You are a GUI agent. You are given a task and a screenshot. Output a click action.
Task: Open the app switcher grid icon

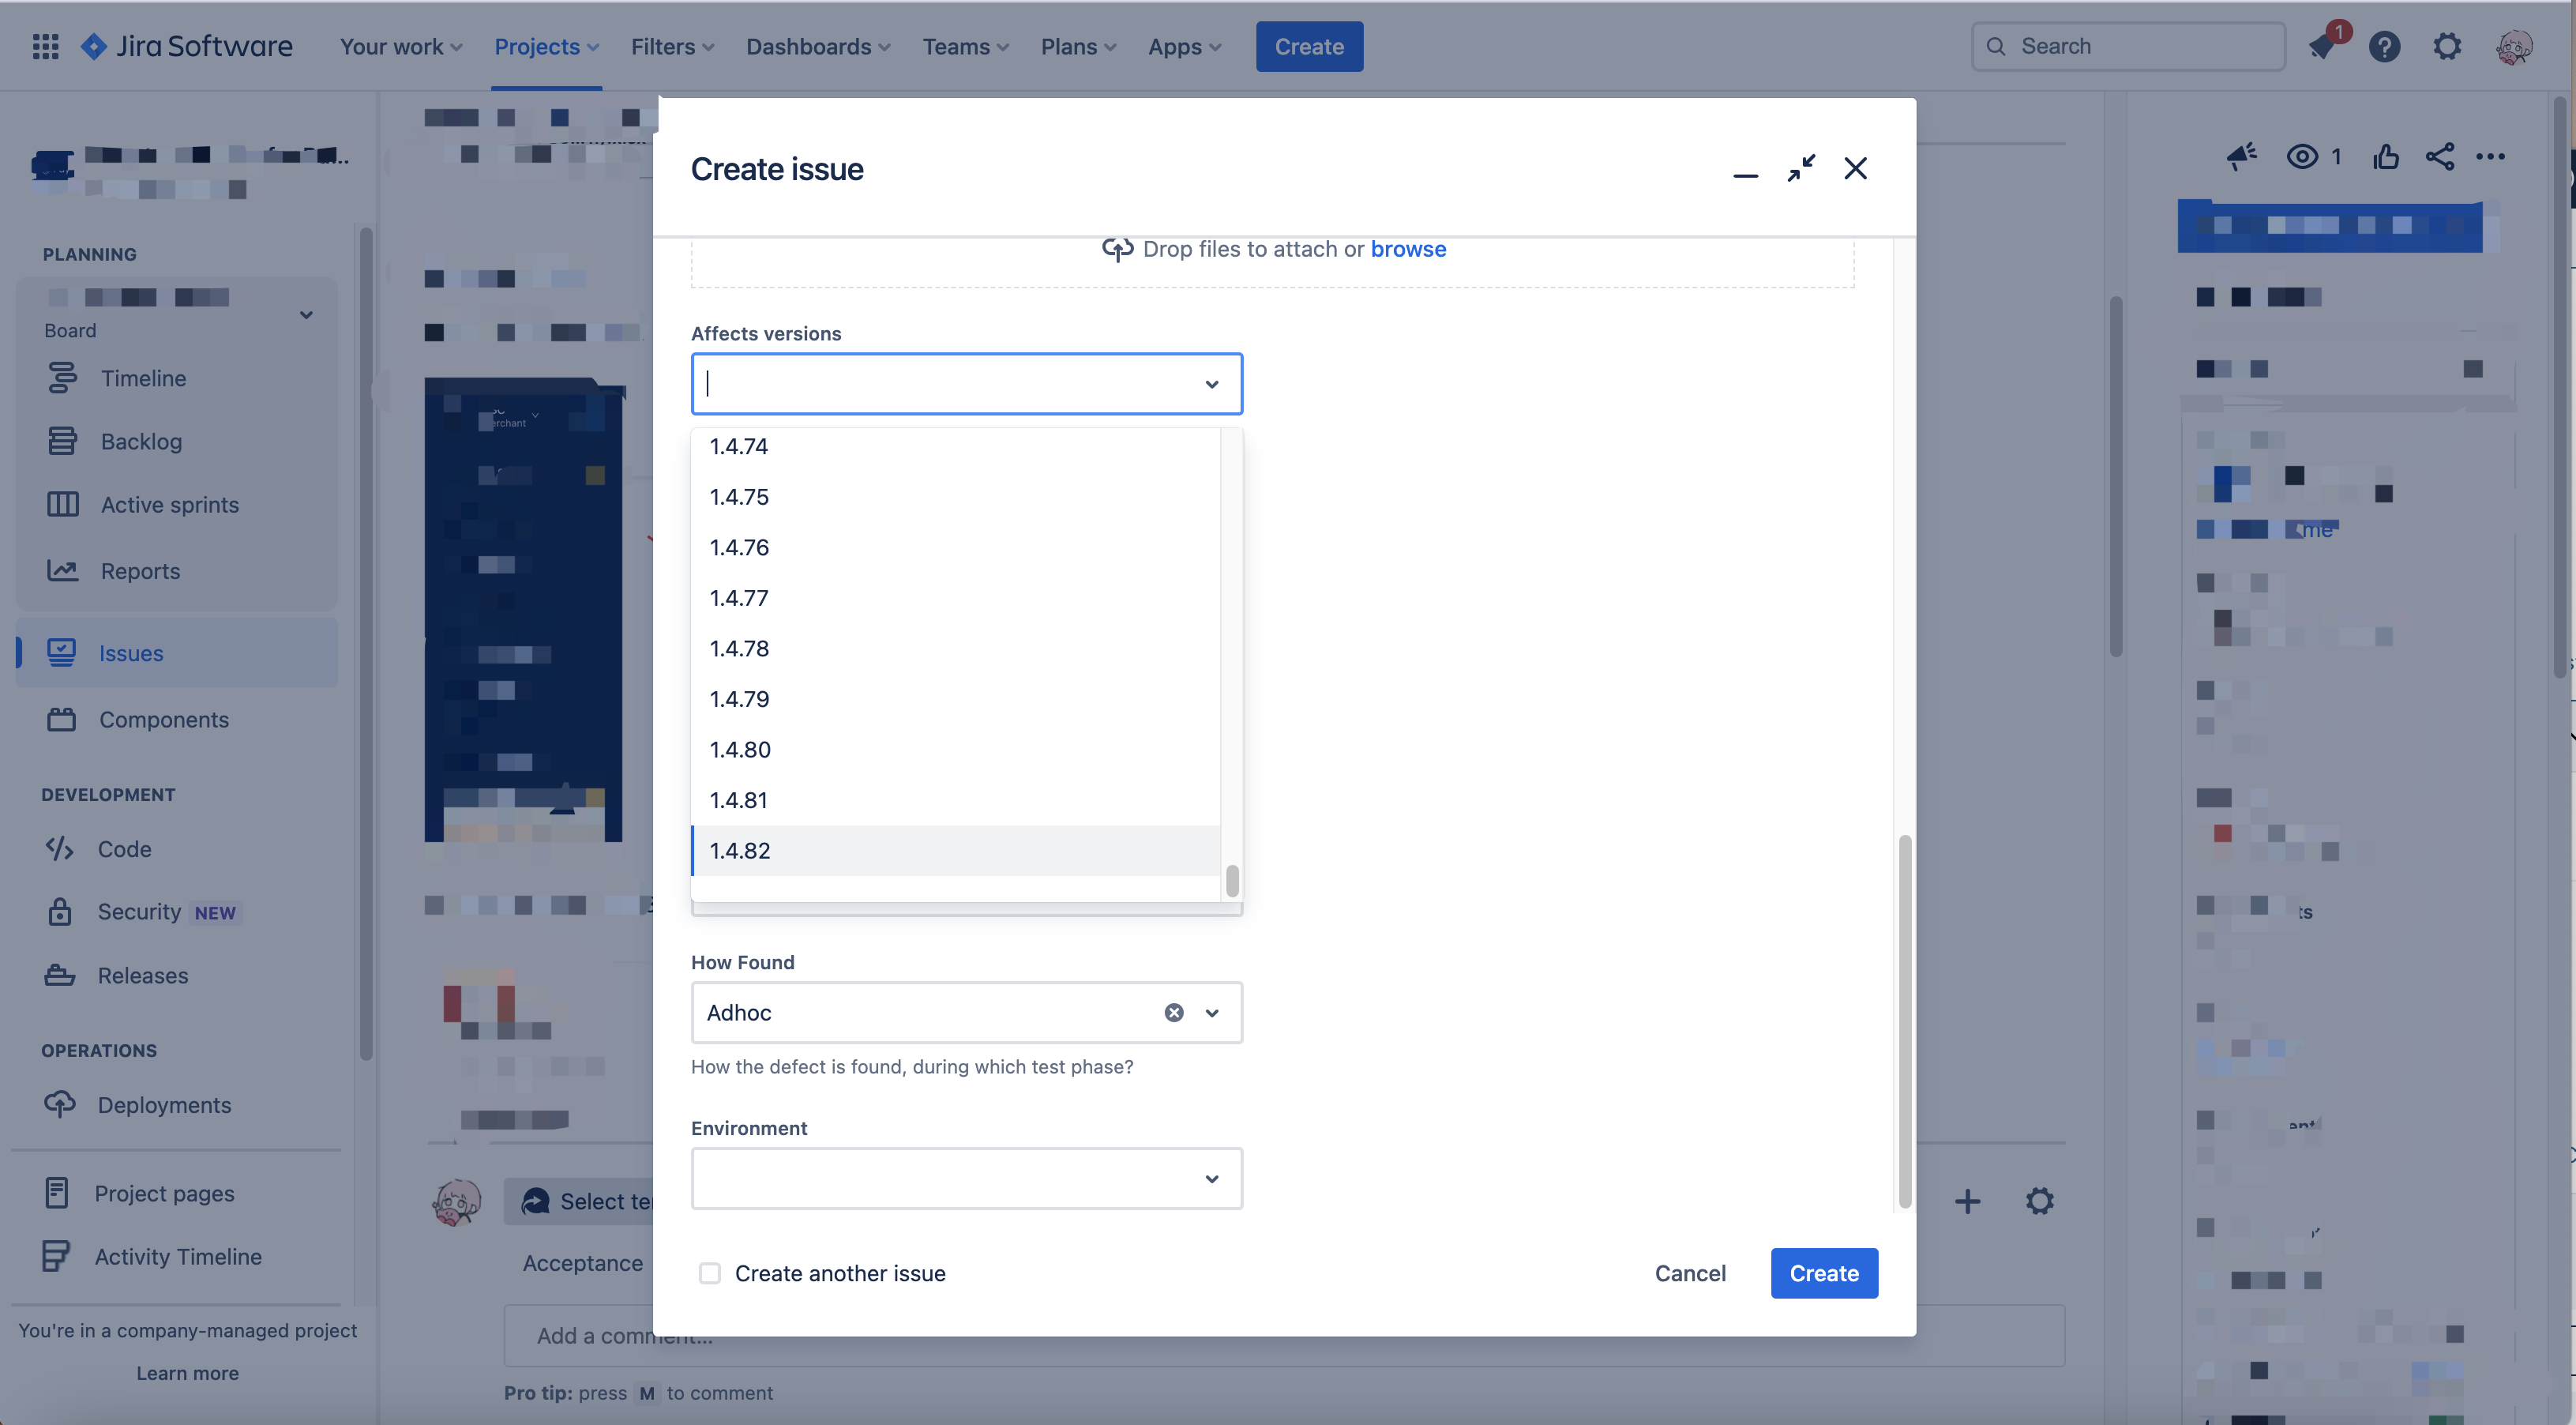46,46
